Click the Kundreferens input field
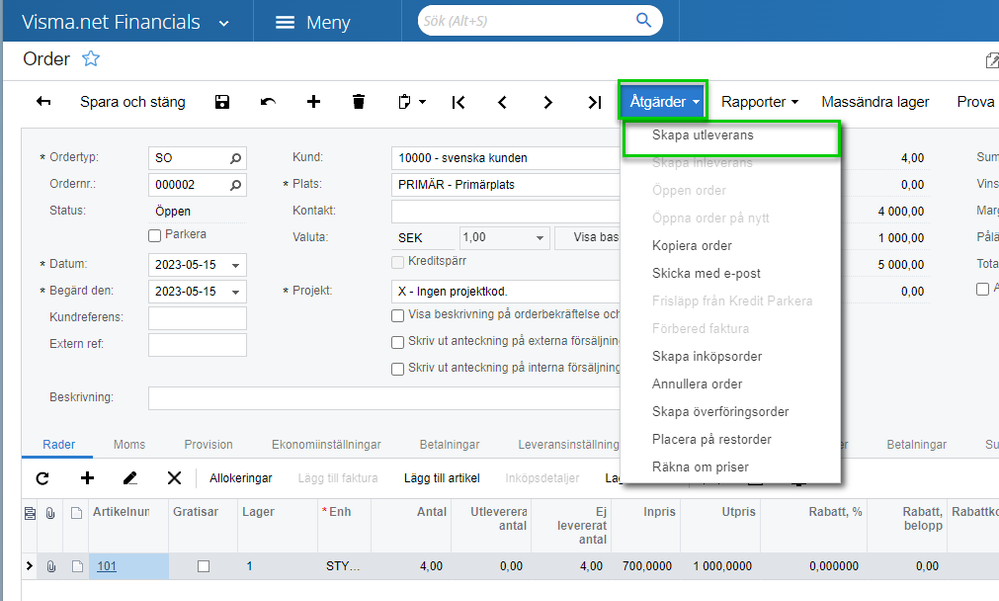Screen dimensions: 999x601 point(198,318)
